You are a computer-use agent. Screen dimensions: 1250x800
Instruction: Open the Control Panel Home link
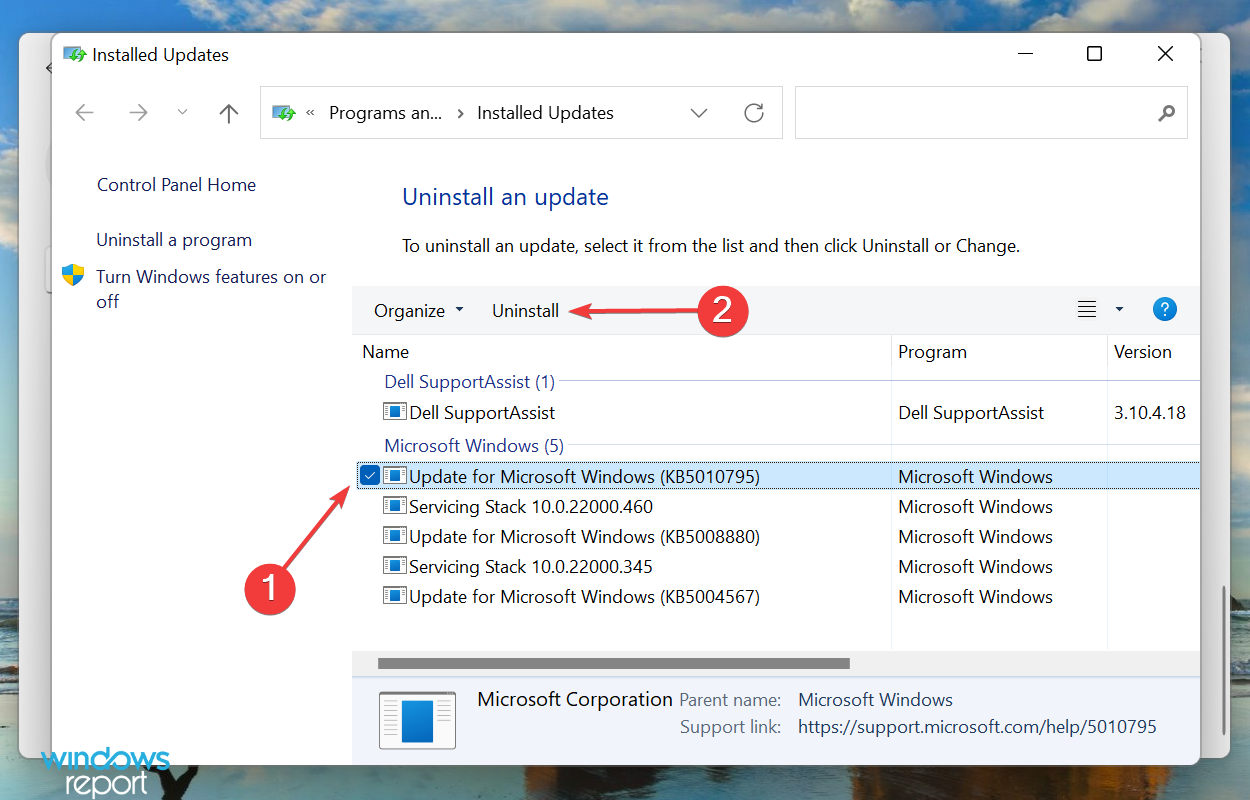tap(176, 184)
